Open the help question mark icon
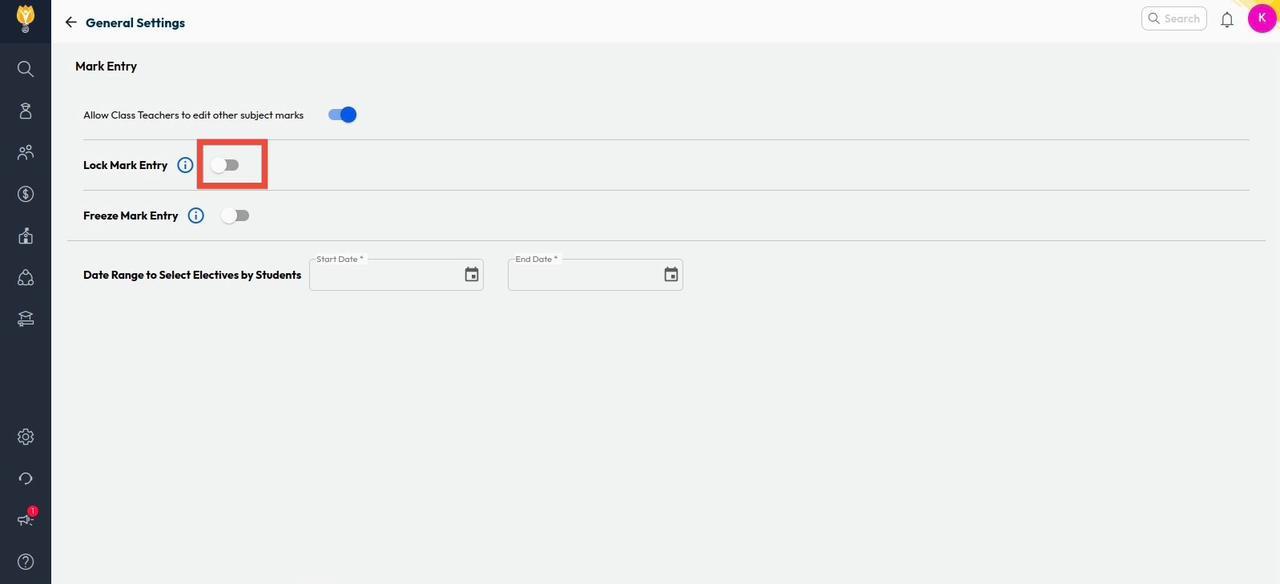The image size is (1280, 584). tap(26, 562)
